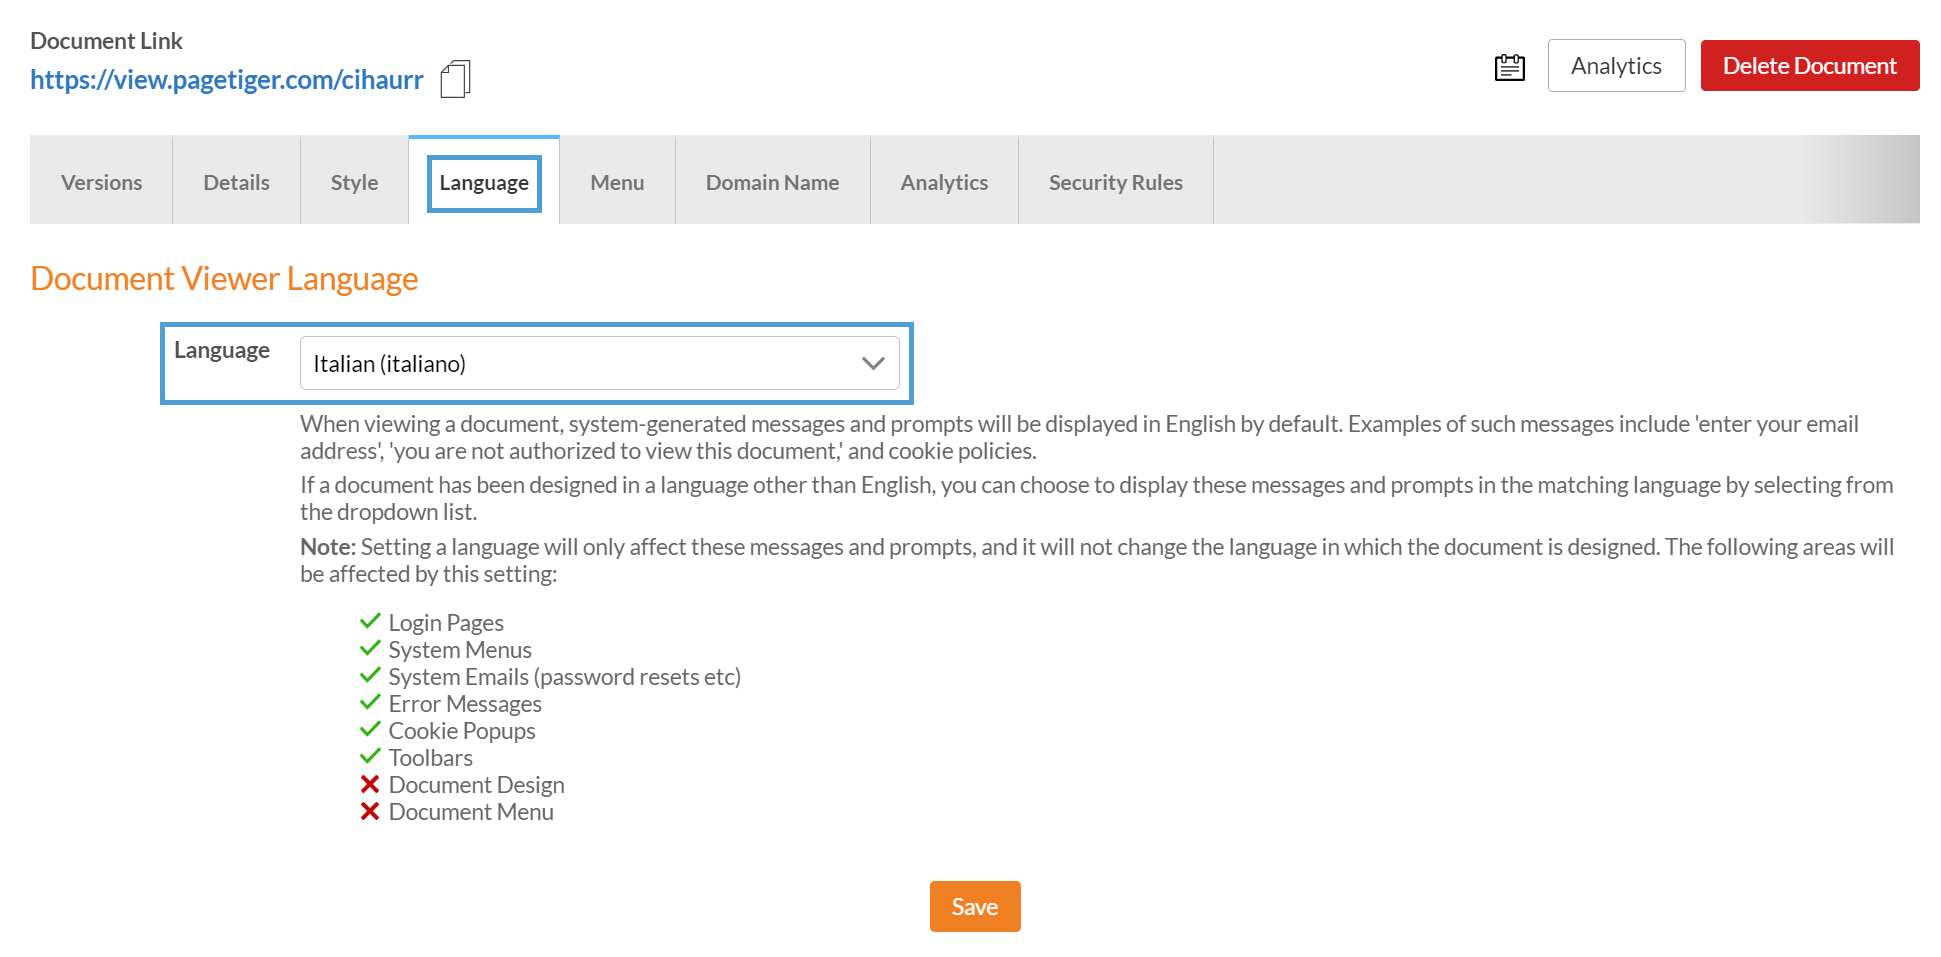Open the Language dropdown showing Italian
Screen dimensions: 1941x957
[x=580, y=363]
